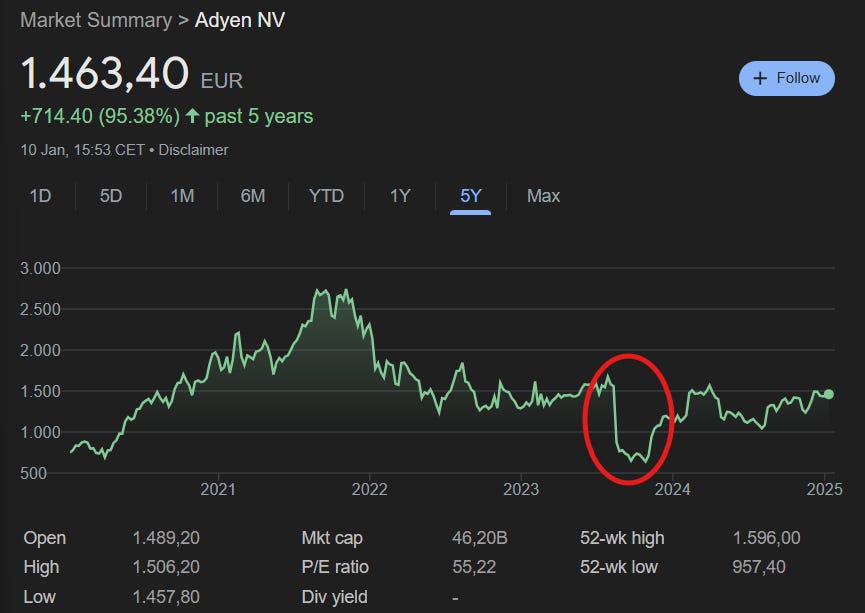Click the Follow button

click(x=786, y=78)
